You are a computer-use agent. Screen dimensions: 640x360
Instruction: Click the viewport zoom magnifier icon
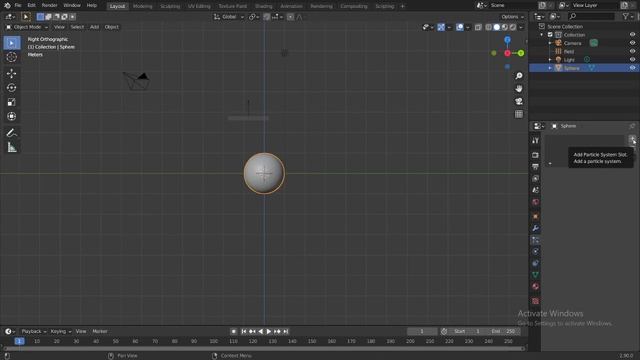click(x=519, y=76)
